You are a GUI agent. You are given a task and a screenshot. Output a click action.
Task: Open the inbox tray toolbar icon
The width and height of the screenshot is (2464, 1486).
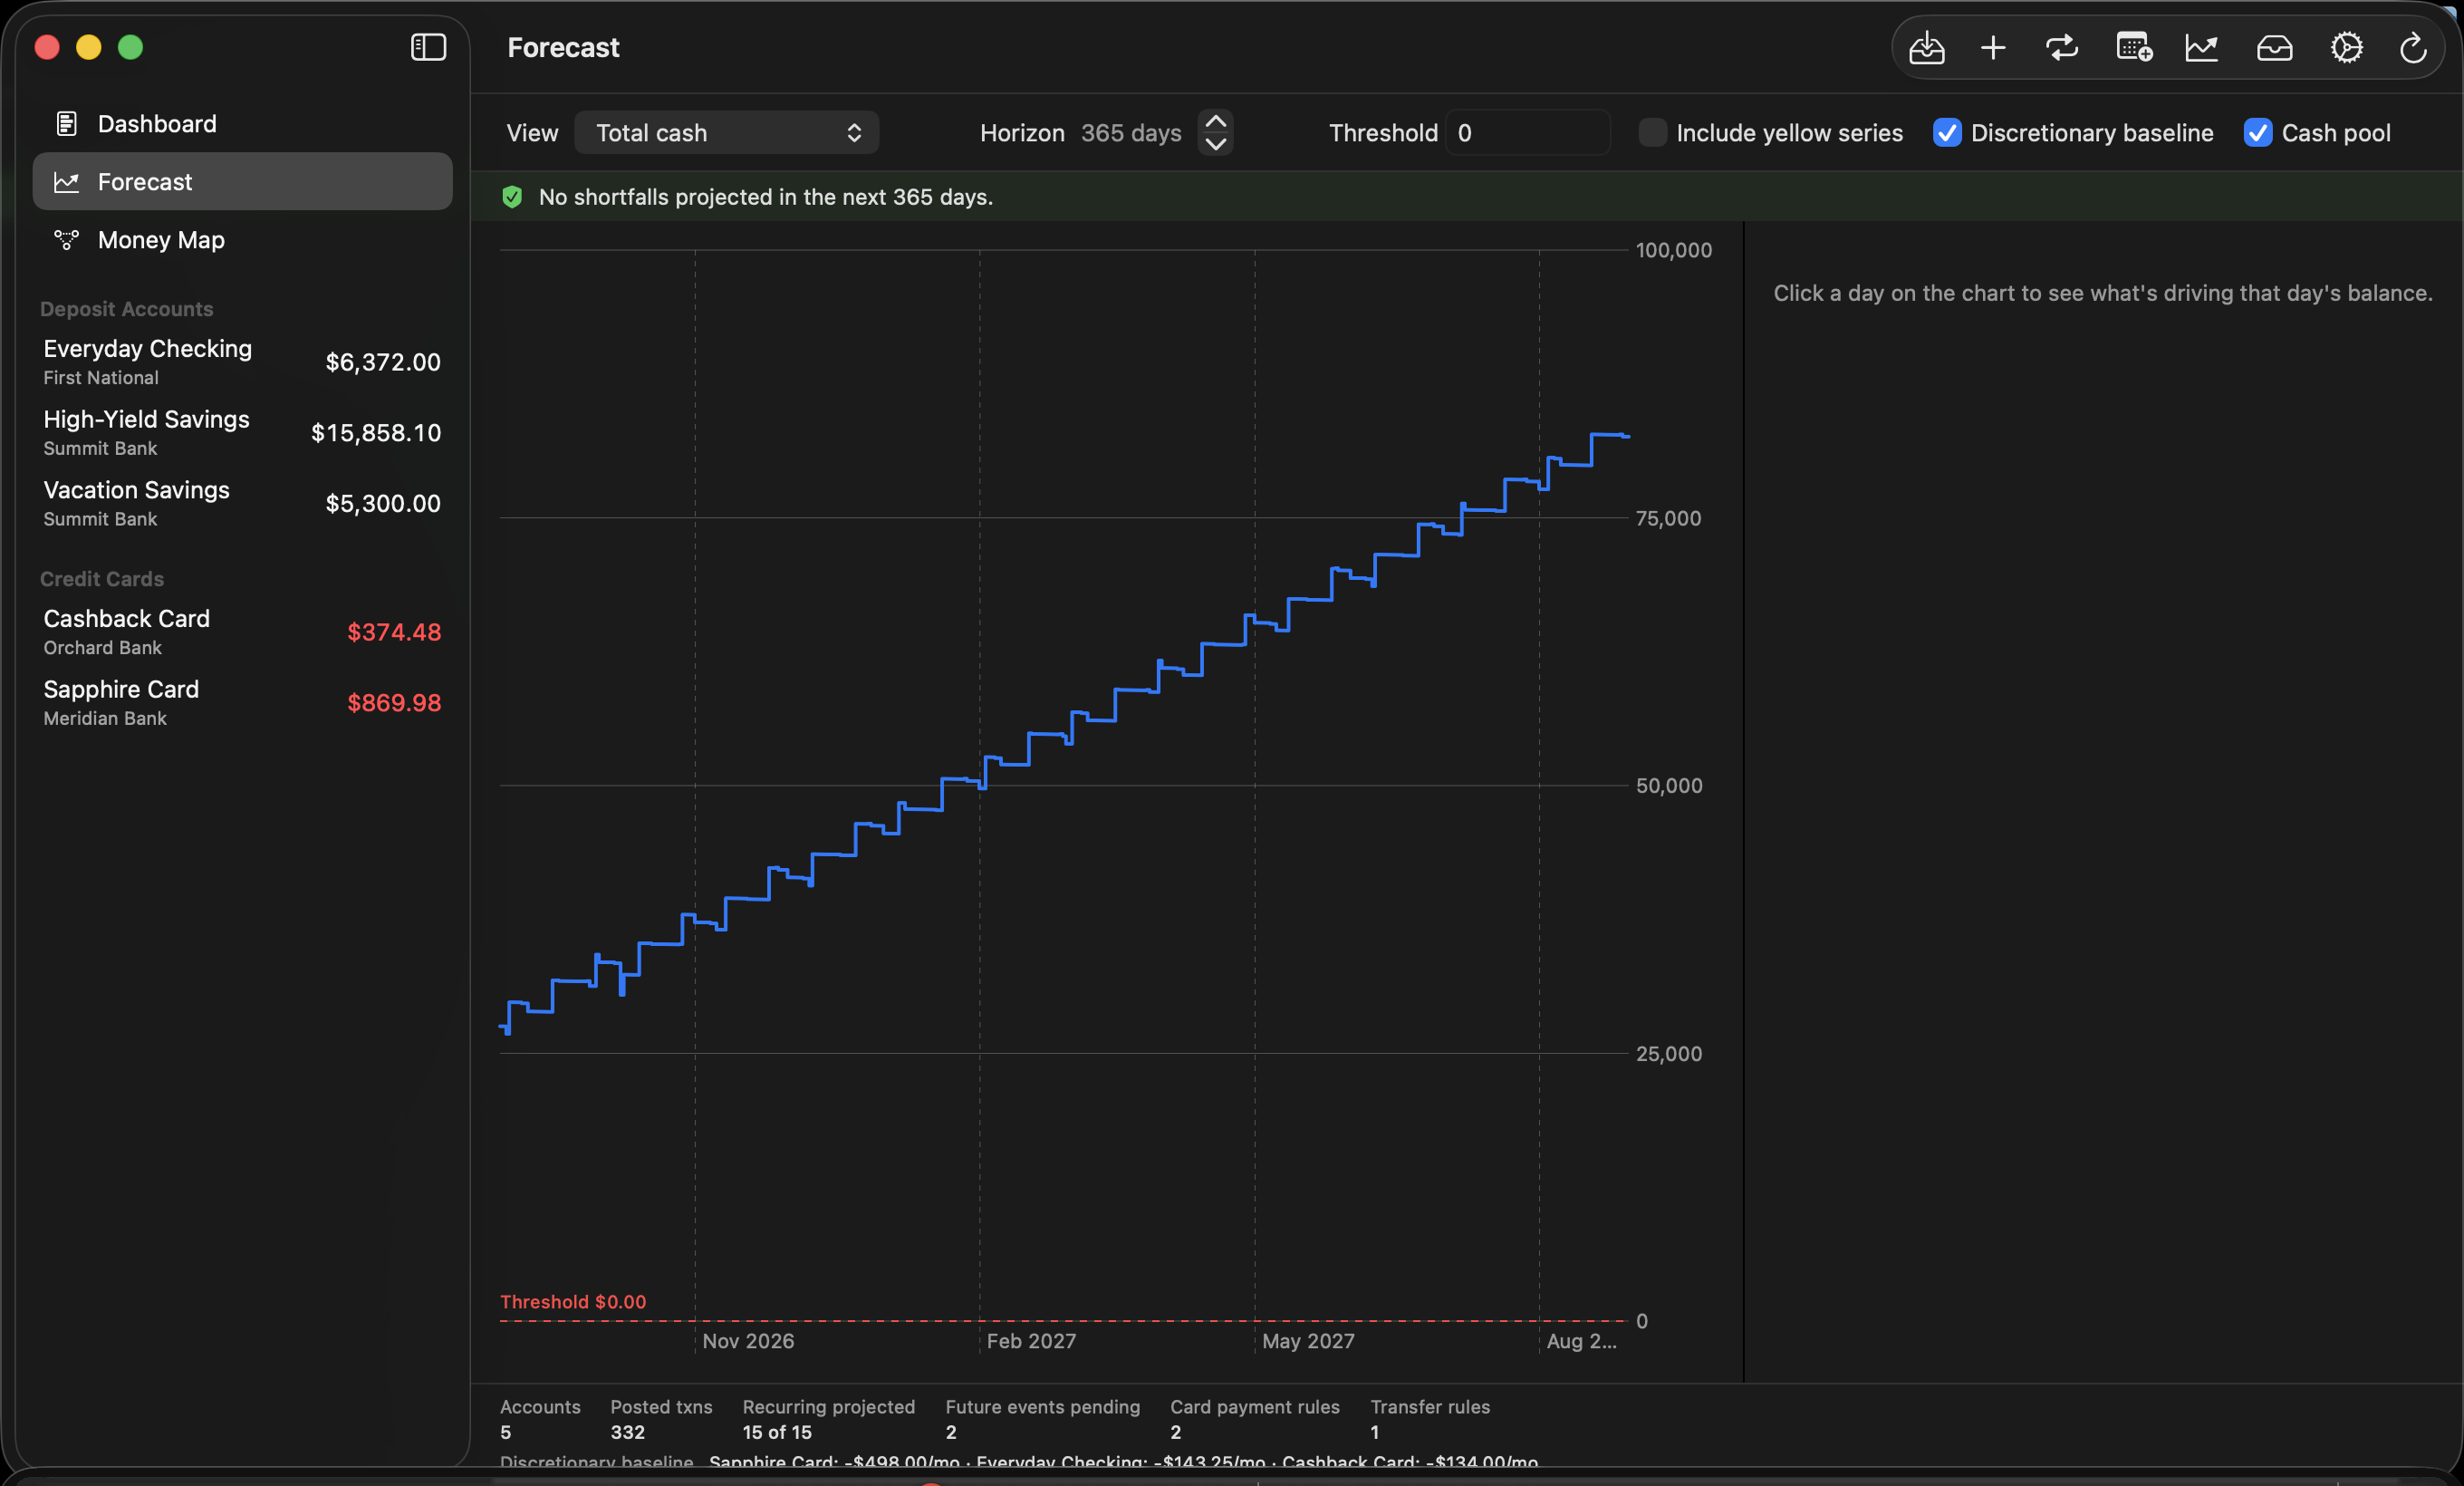[x=2274, y=48]
